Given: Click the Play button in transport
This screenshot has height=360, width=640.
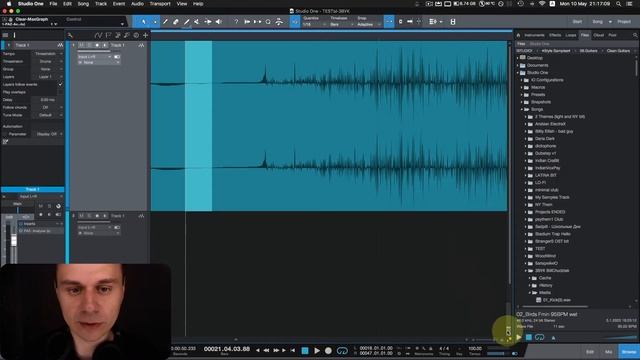Looking at the screenshot, I should click(x=317, y=351).
